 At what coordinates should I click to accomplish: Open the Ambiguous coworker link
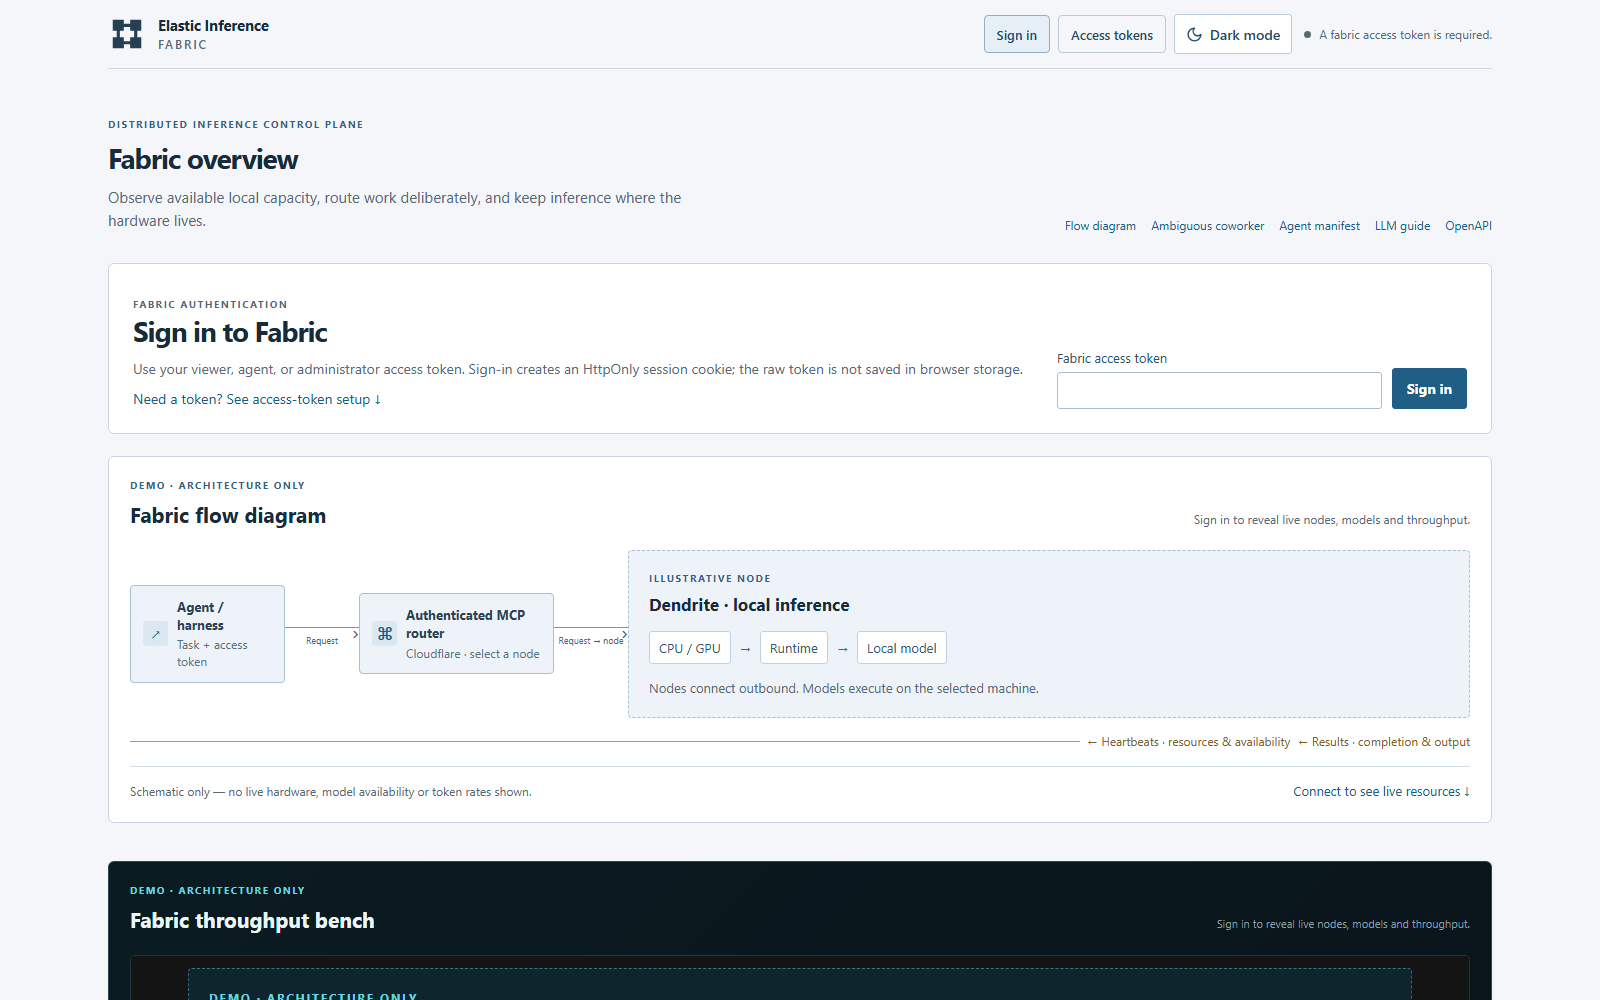click(1207, 226)
